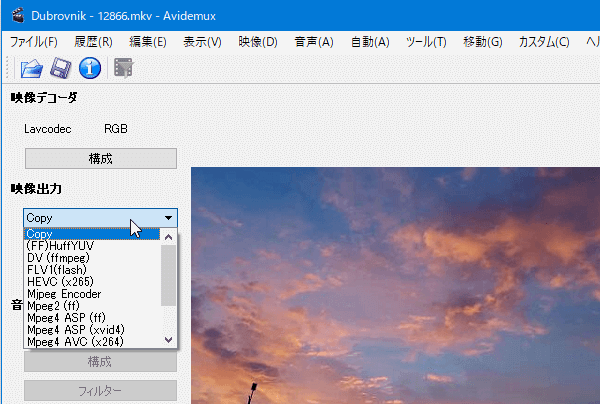The height and width of the screenshot is (404, 600).
Task: Select Mpeg2 (ff) codec option
Action: (92, 306)
